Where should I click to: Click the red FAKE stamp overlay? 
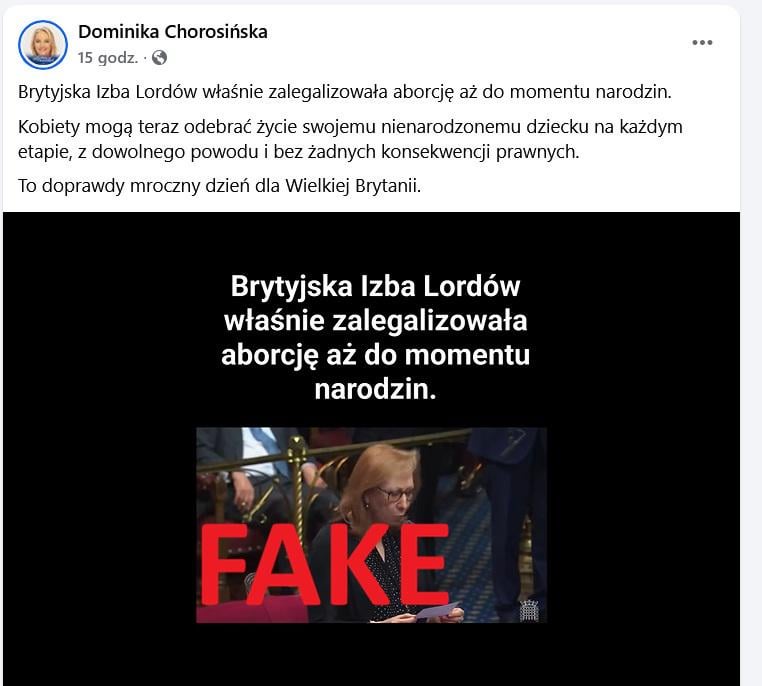pos(325,565)
